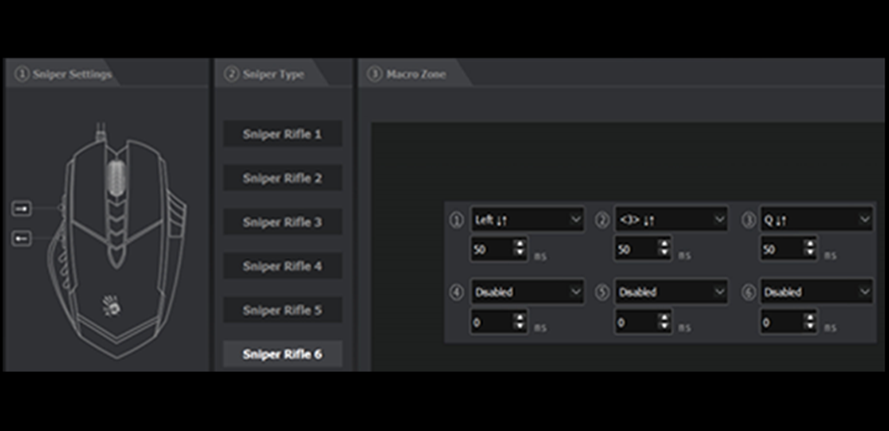Decrease slot 5 delay with down arrow
The width and height of the screenshot is (889, 431).
tap(663, 327)
